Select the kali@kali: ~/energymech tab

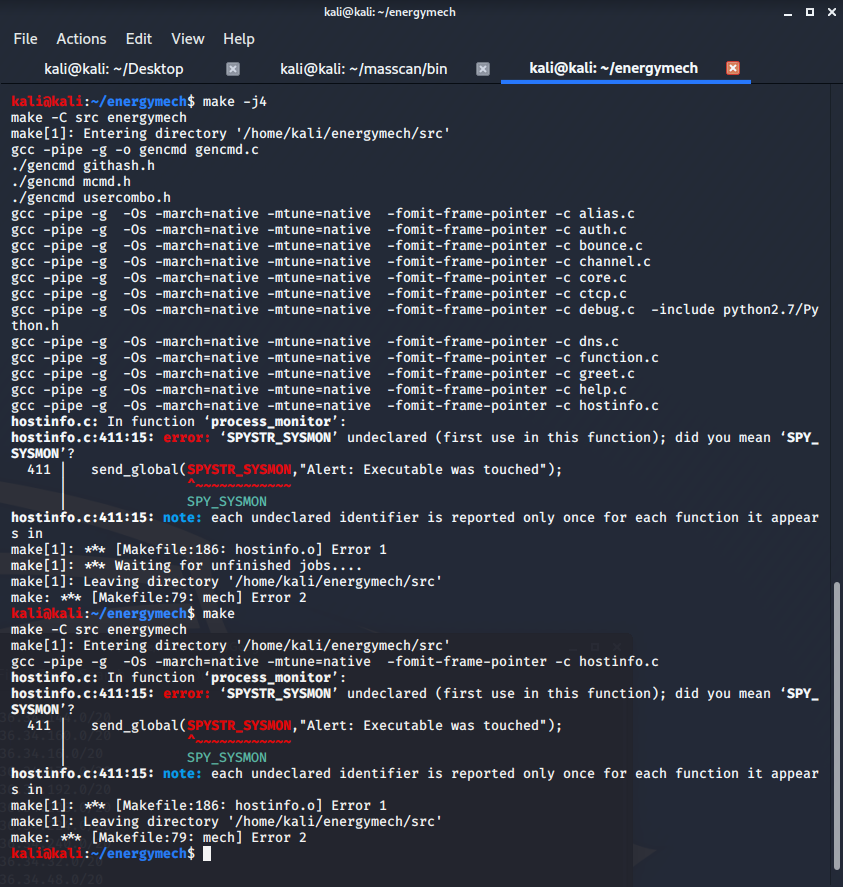(613, 68)
